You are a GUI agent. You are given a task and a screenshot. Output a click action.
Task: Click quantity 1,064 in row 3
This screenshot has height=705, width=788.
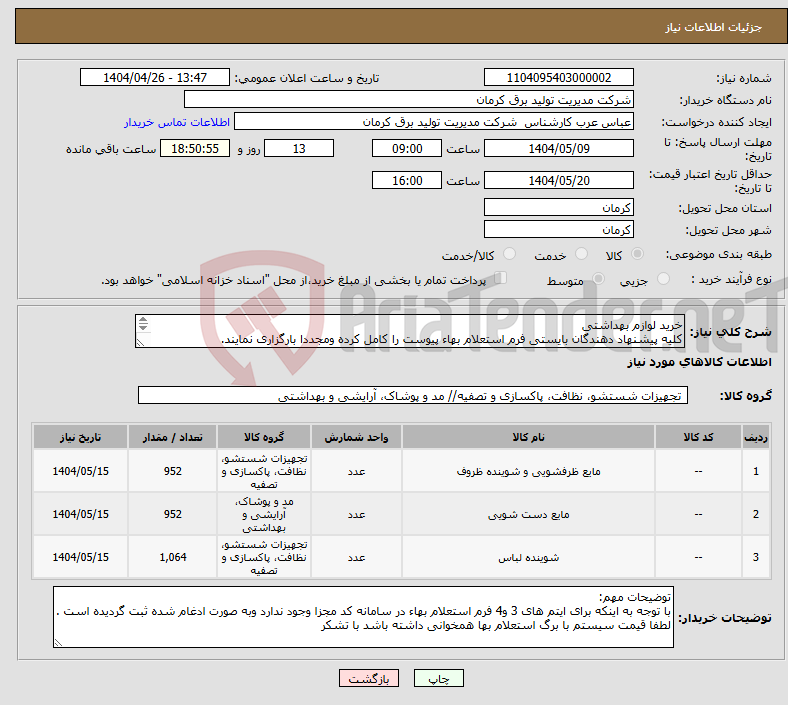pyautogui.click(x=172, y=557)
